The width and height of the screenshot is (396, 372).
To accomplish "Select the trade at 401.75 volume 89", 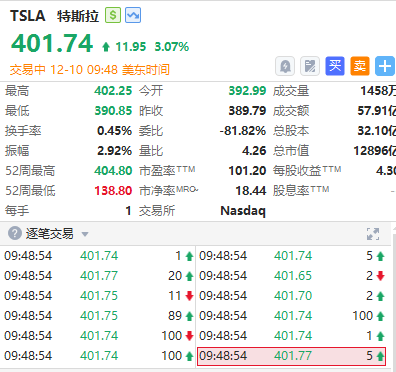I will point(99,316).
